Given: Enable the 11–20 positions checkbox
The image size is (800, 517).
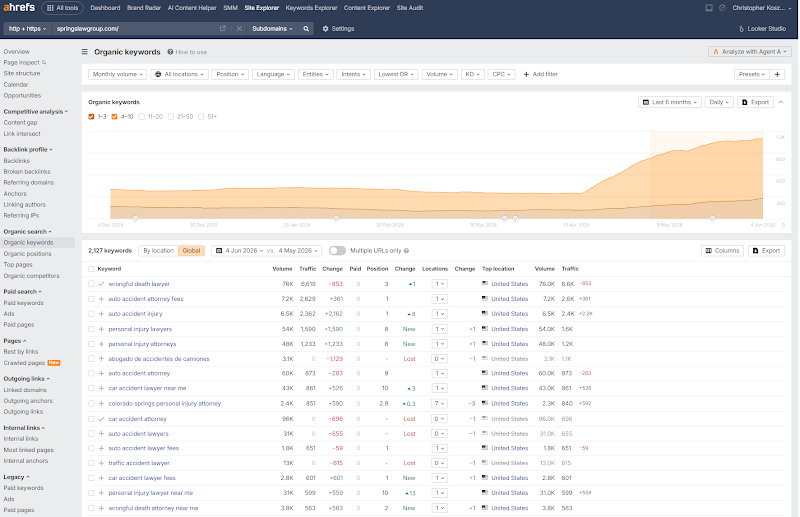Looking at the screenshot, I should (142, 117).
